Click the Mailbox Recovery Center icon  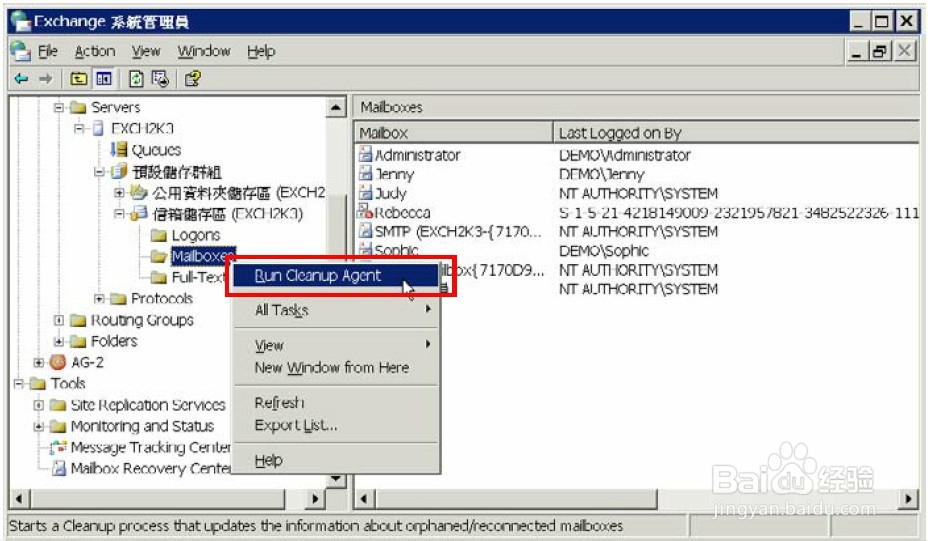[x=59, y=468]
